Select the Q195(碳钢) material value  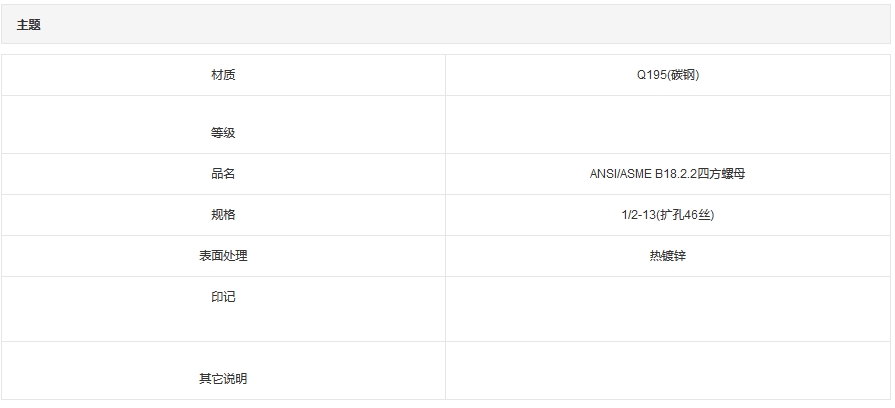click(x=667, y=75)
